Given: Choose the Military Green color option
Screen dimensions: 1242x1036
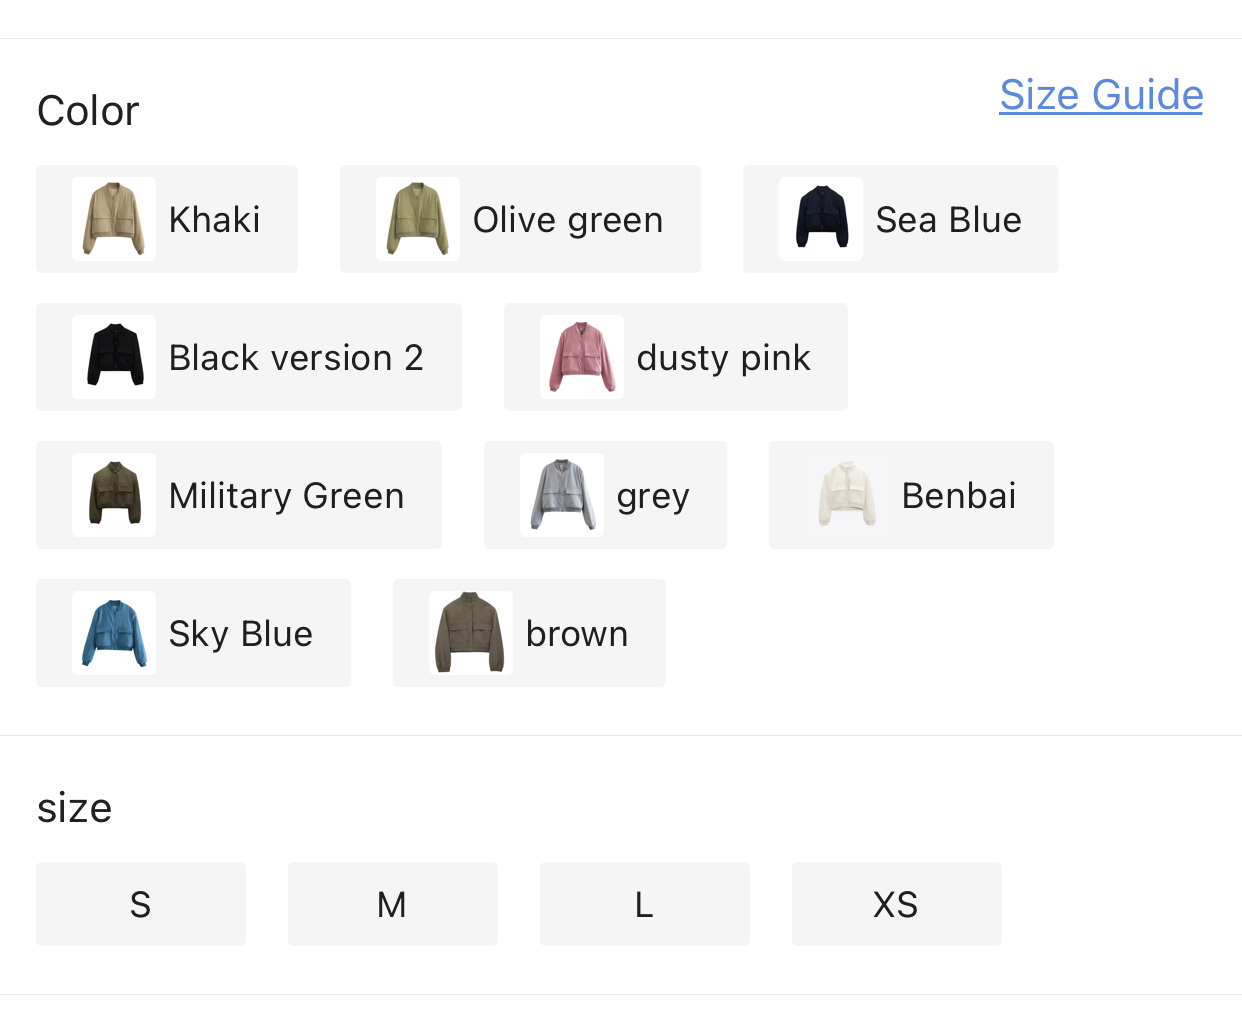Looking at the screenshot, I should 239,495.
